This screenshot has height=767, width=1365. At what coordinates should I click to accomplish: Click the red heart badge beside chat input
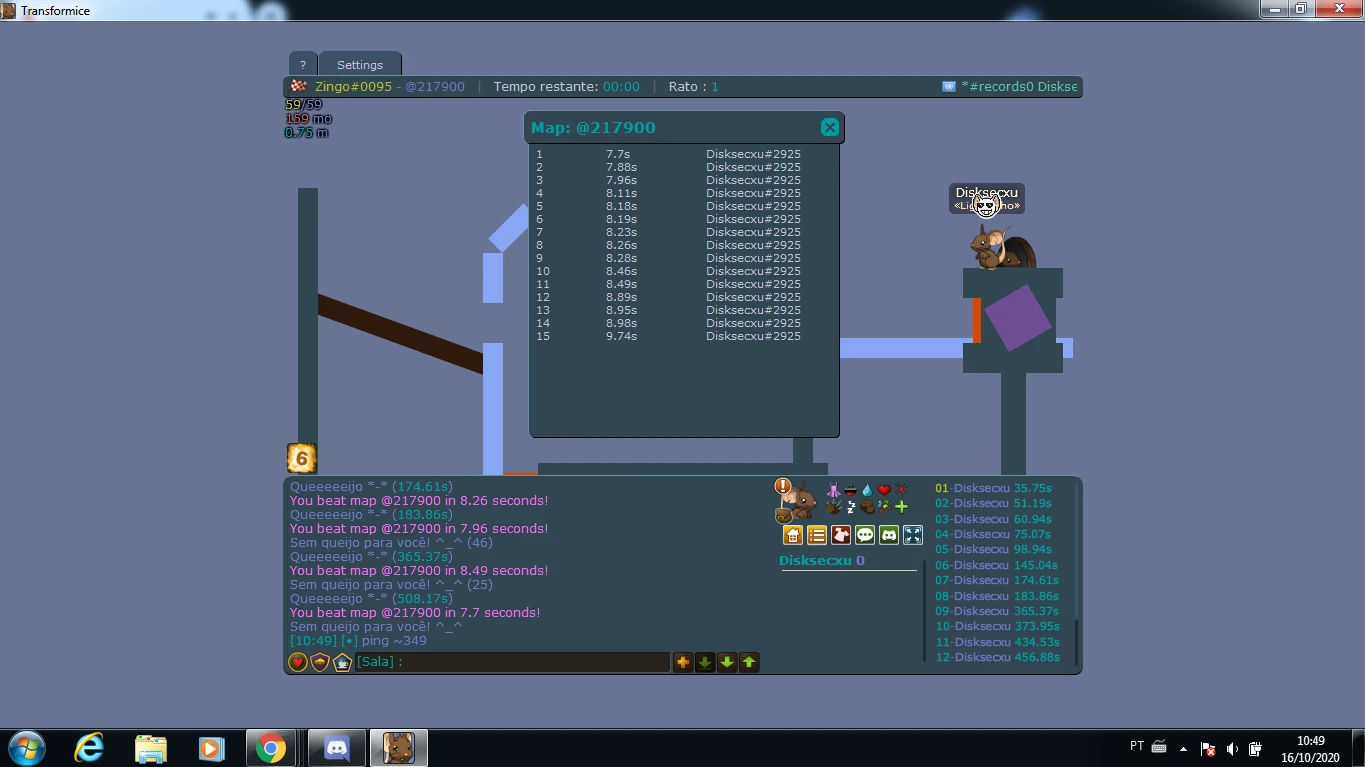point(298,662)
